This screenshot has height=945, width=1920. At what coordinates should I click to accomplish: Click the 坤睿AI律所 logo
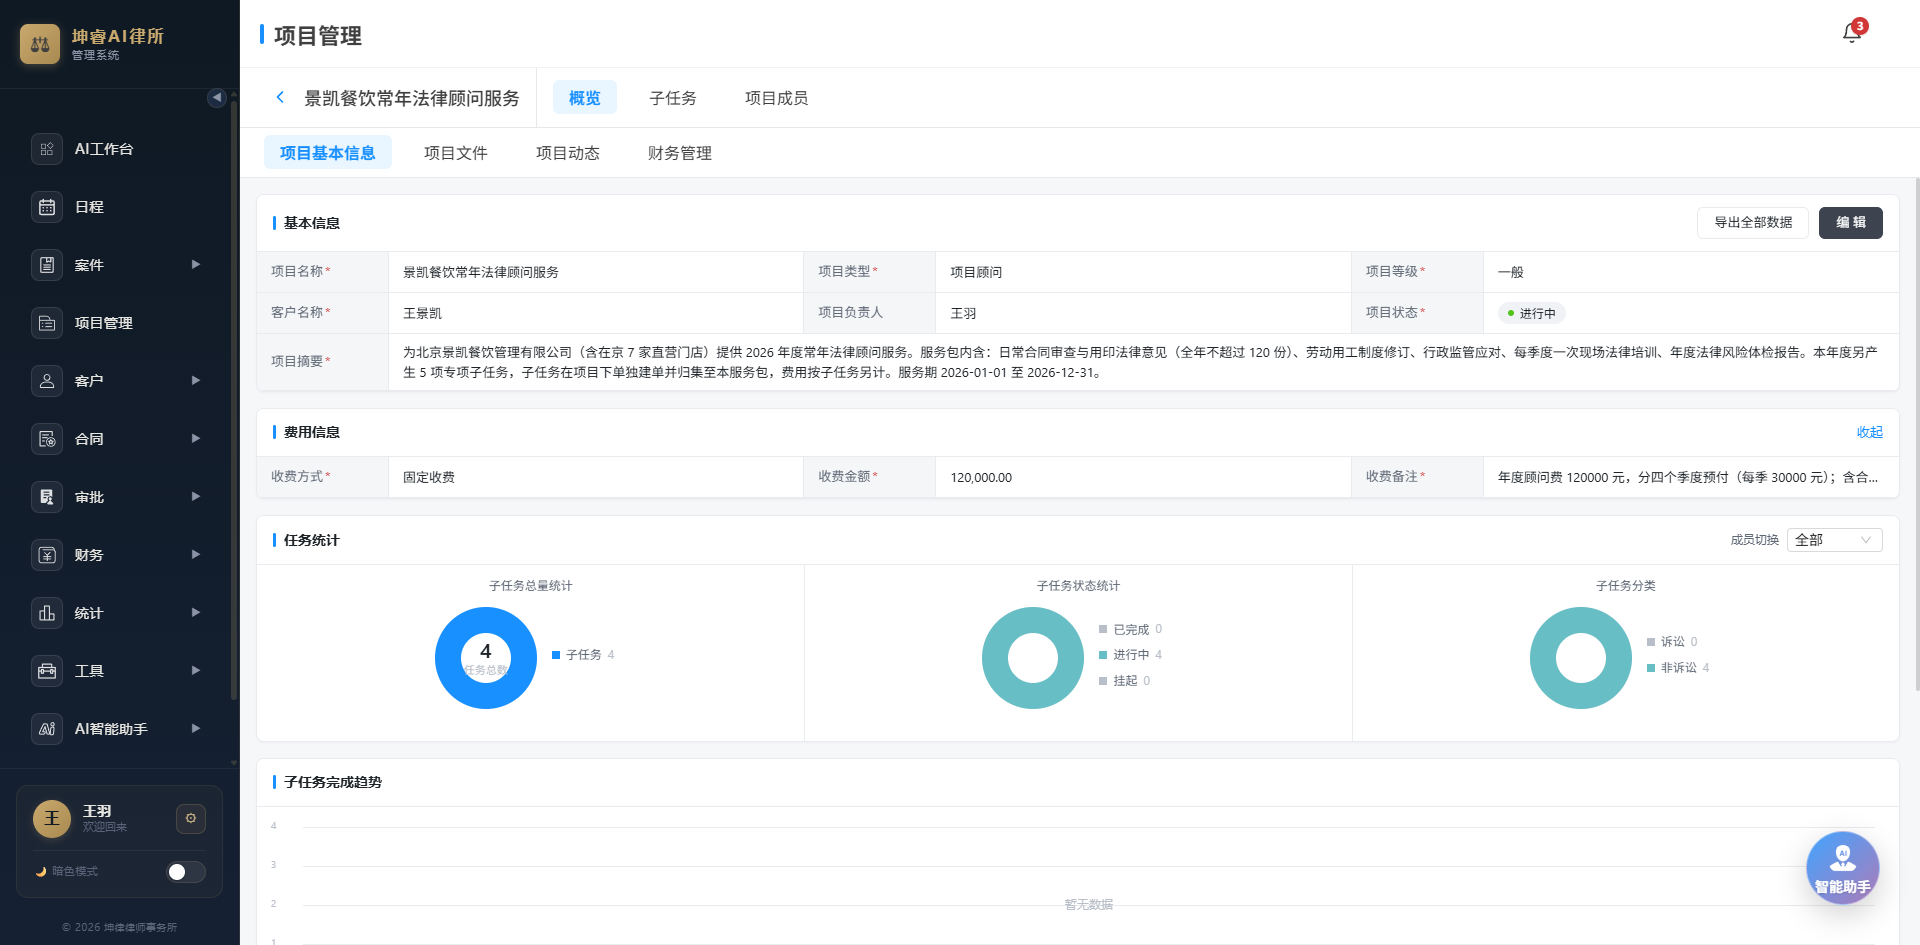point(40,44)
